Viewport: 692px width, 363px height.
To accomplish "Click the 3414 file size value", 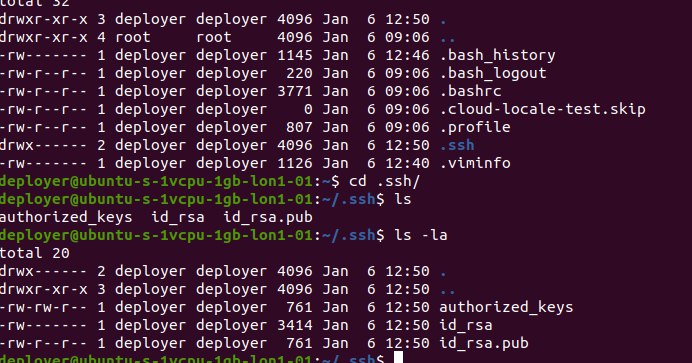I will pos(294,326).
